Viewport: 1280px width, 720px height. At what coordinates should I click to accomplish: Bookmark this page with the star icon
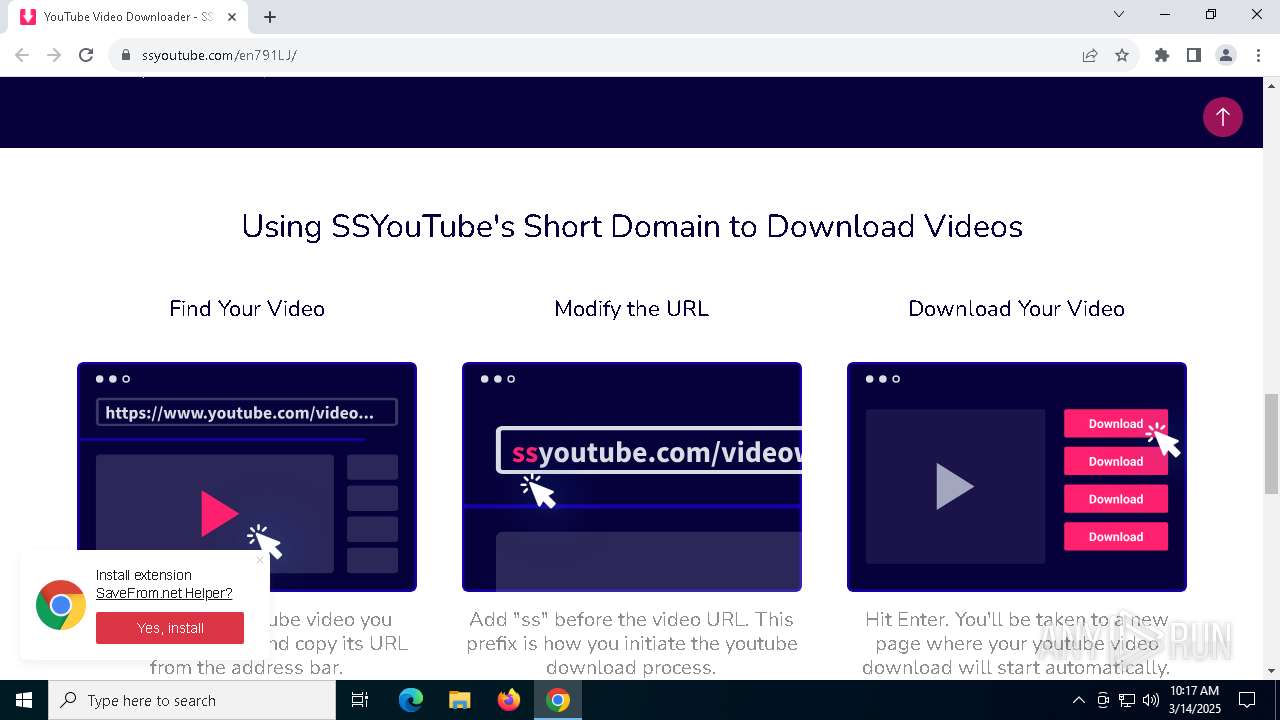[1122, 55]
